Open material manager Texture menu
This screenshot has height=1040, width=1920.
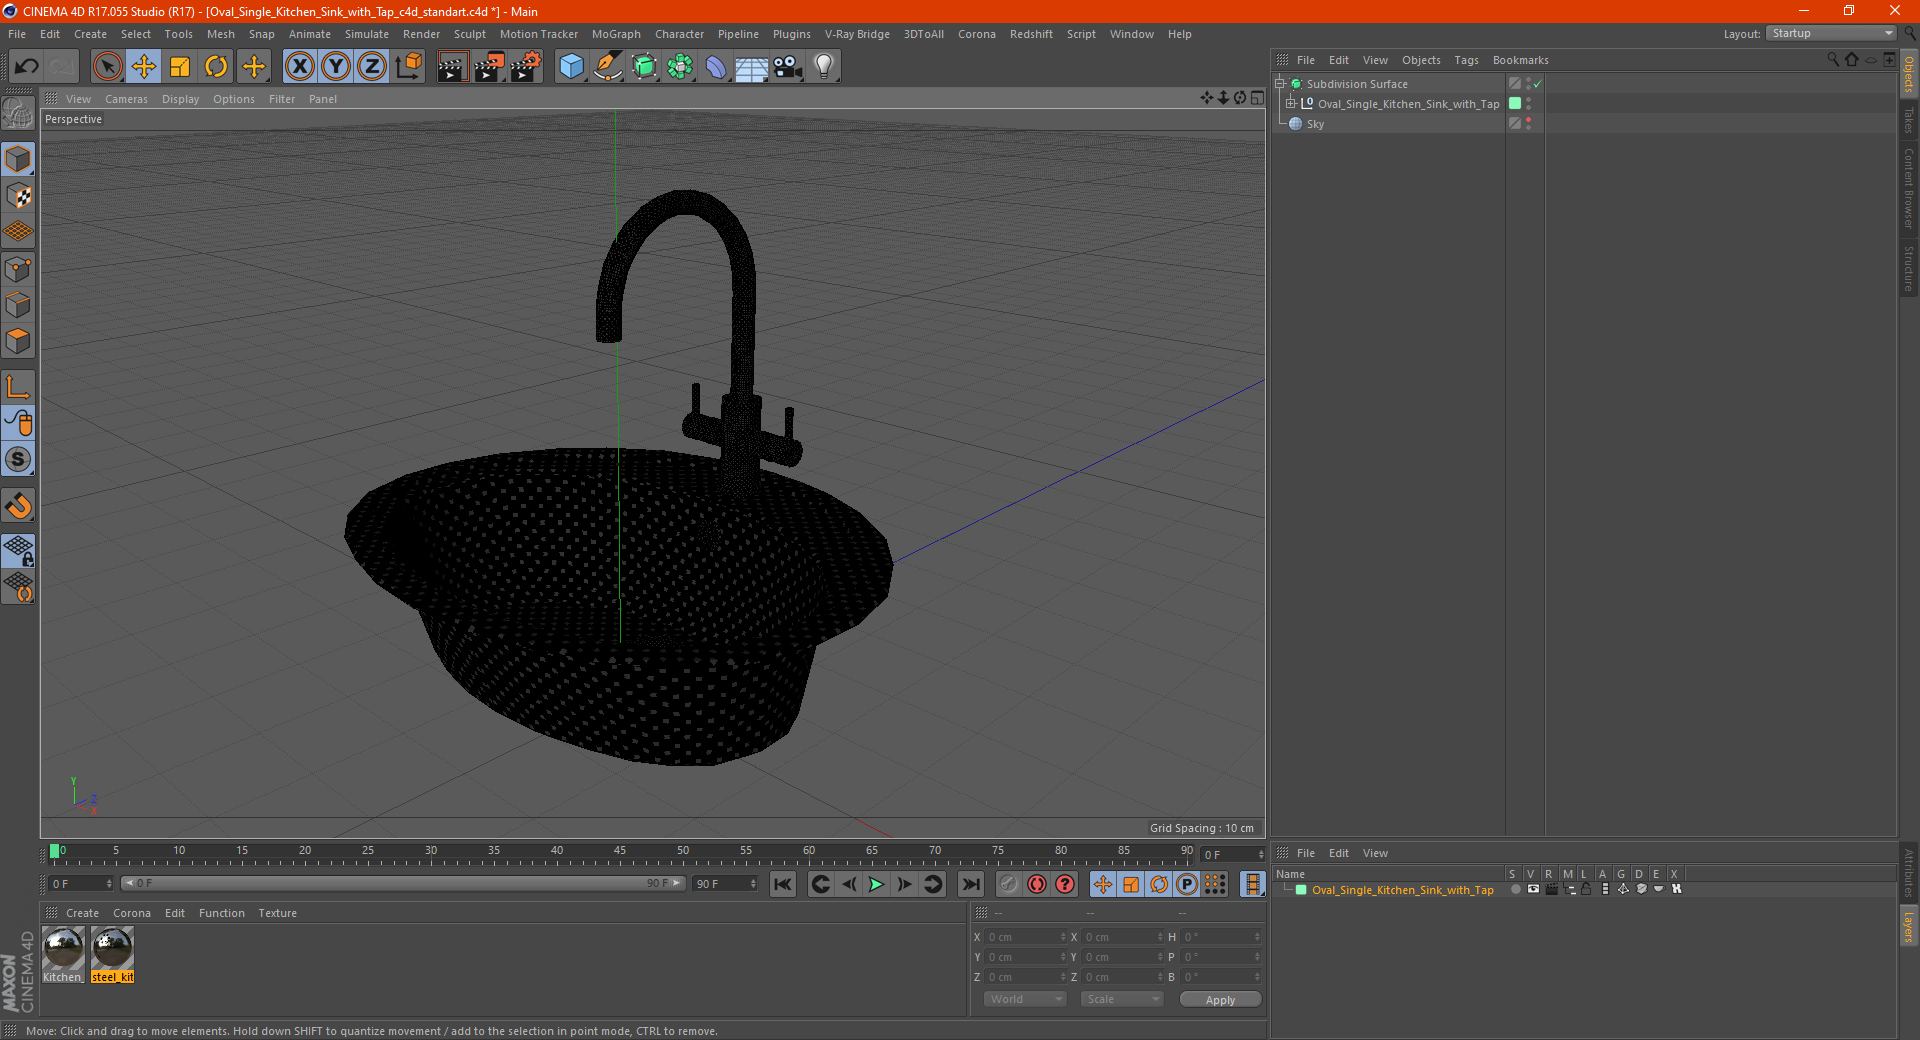coord(277,913)
